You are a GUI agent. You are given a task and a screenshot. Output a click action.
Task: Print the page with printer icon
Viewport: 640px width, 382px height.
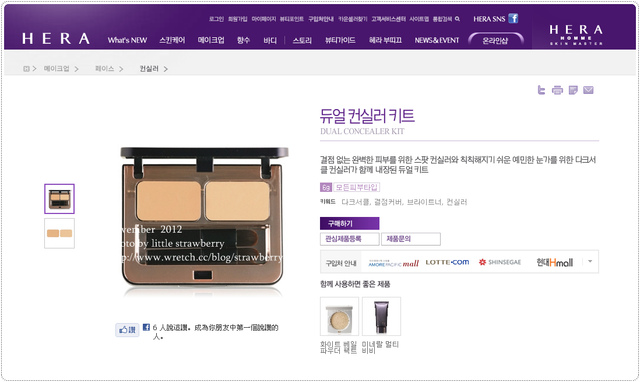[x=557, y=90]
